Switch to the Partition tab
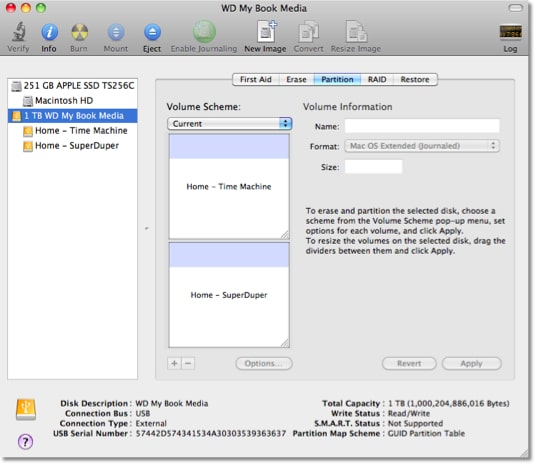The width and height of the screenshot is (535, 464). click(x=337, y=79)
